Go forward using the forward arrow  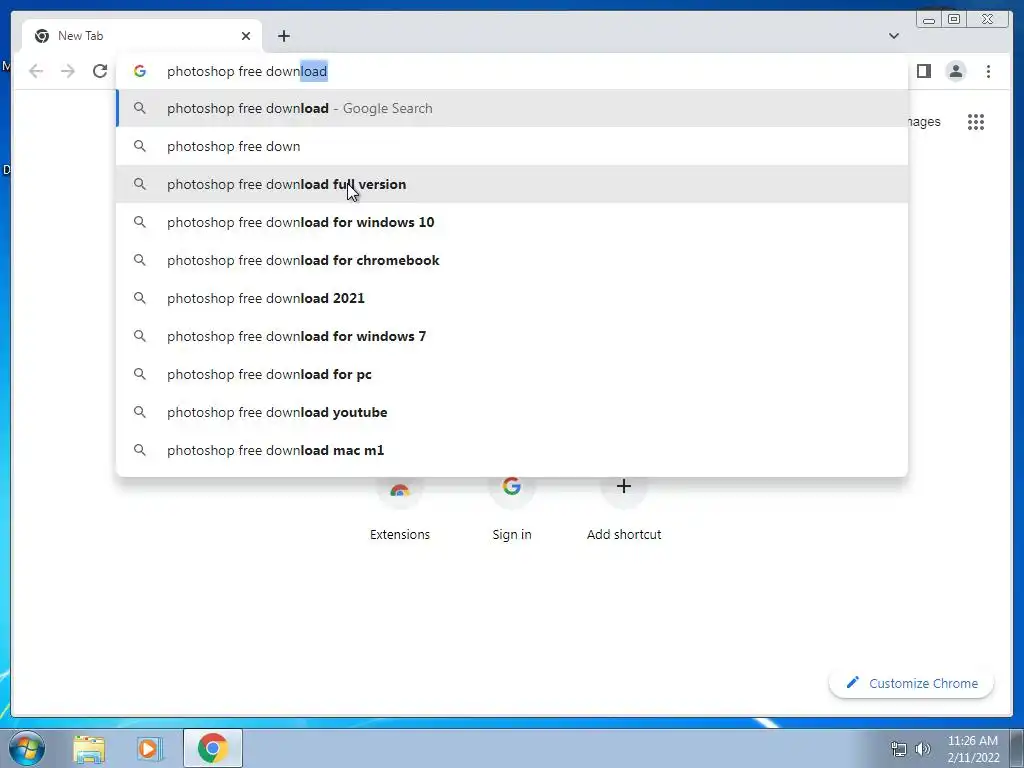coord(68,71)
